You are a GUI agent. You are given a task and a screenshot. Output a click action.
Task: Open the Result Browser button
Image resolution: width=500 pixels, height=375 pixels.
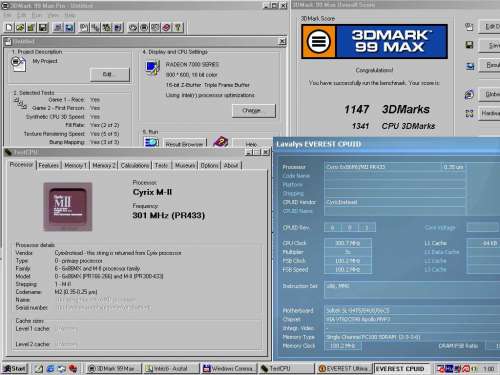tap(185, 144)
